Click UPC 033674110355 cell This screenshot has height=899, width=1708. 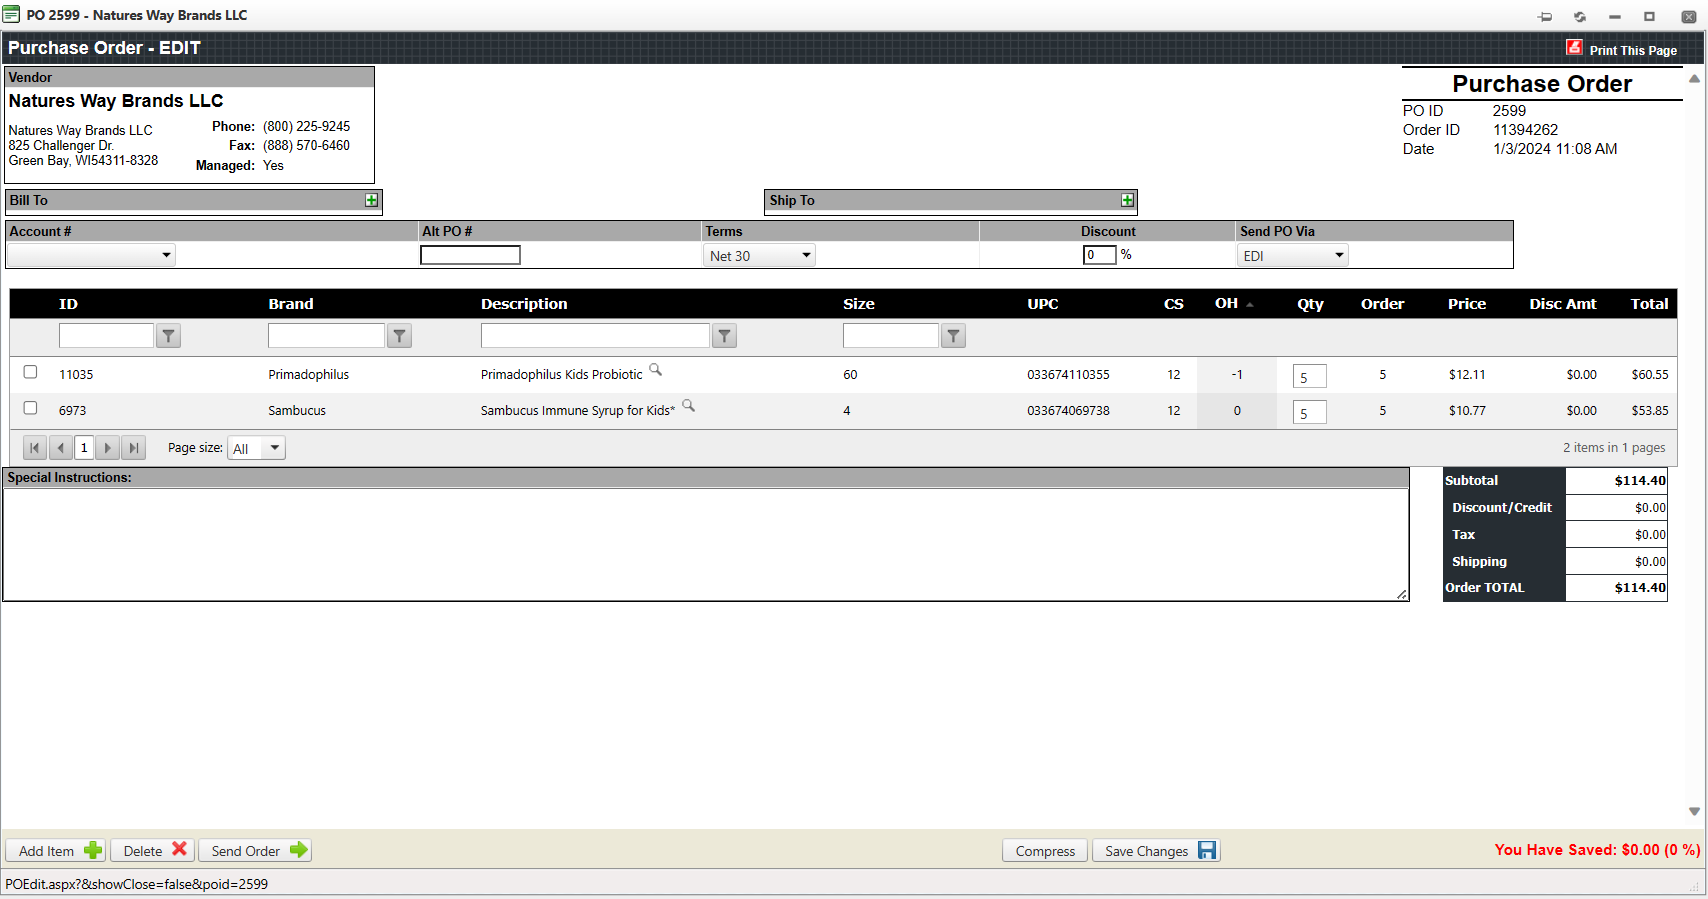coord(1068,375)
